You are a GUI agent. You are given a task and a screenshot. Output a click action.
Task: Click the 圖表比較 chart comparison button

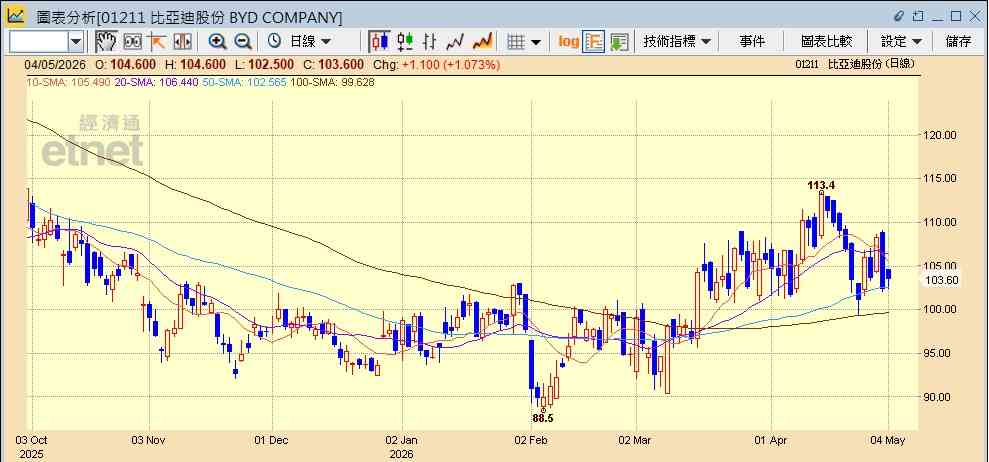click(826, 42)
